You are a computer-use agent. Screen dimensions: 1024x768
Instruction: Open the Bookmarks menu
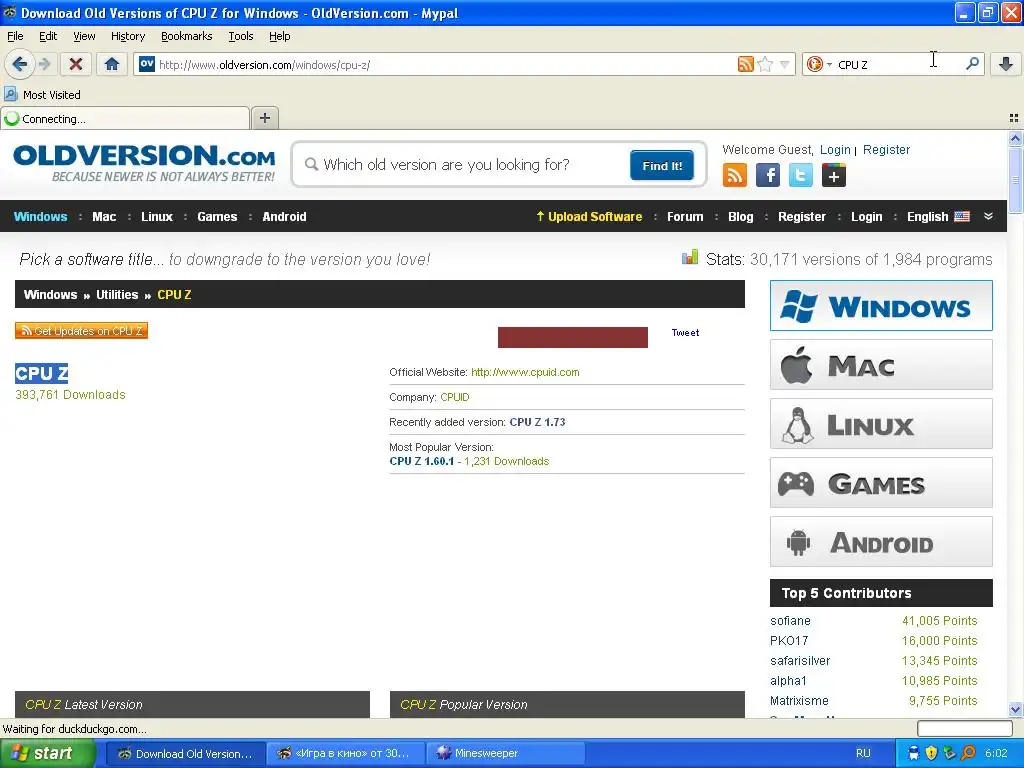[187, 36]
